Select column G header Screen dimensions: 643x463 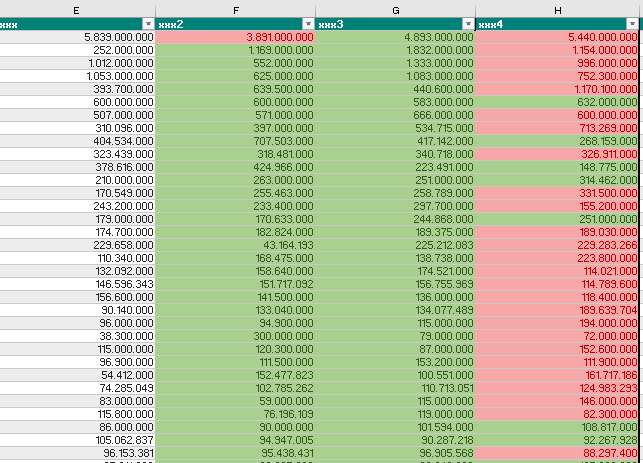pyautogui.click(x=395, y=11)
